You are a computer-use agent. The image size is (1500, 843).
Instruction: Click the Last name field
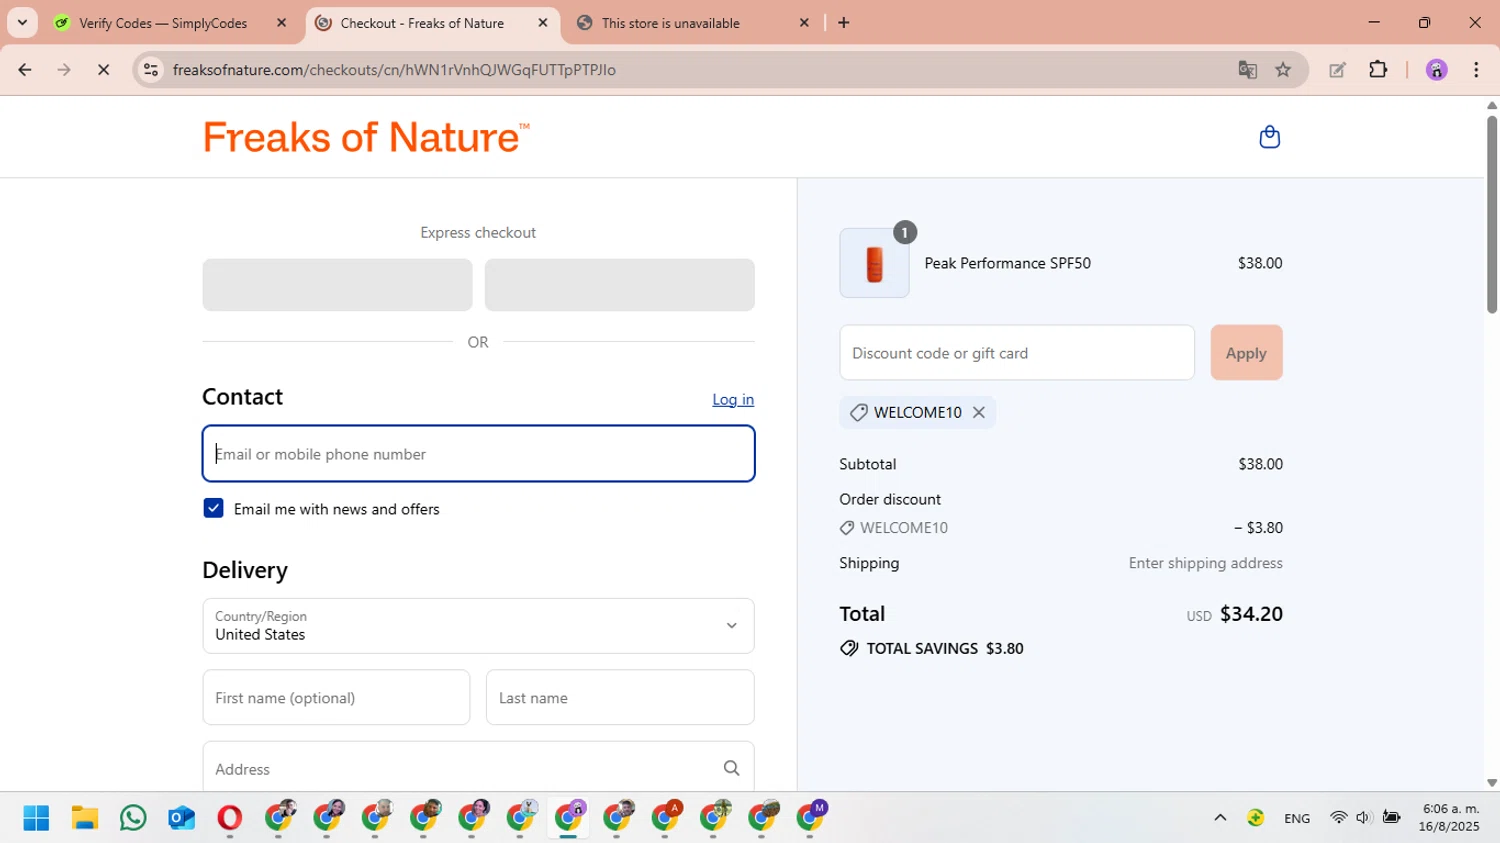click(620, 697)
